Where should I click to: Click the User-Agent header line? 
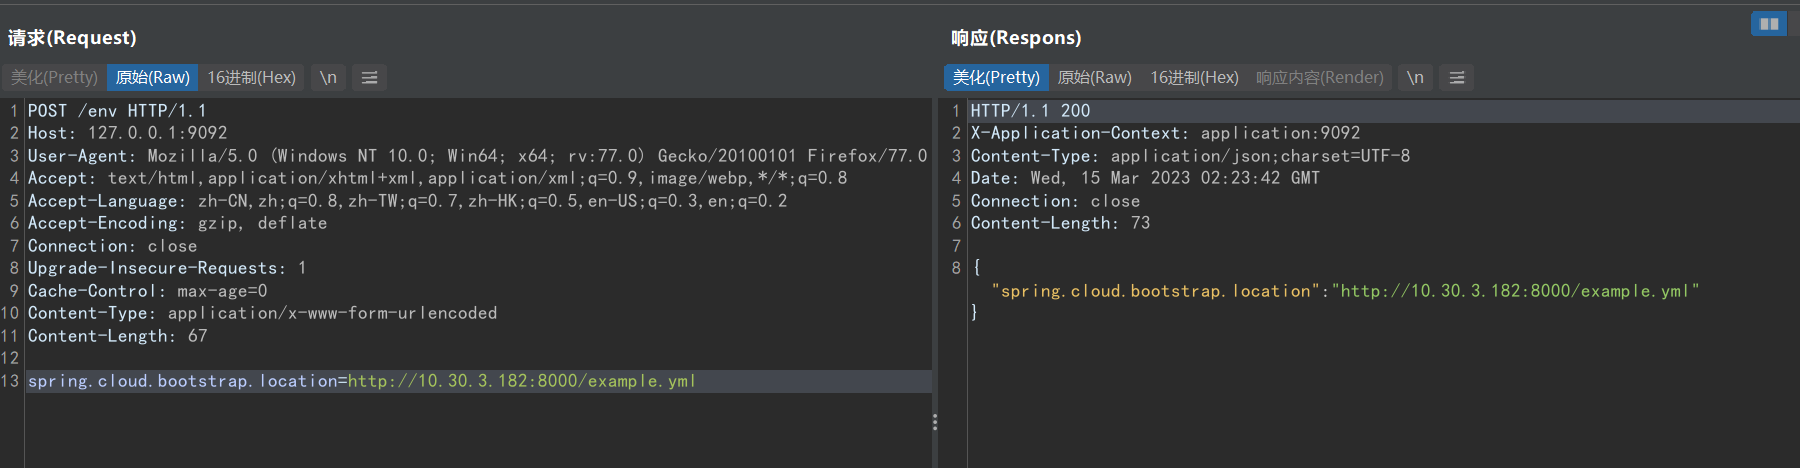click(x=478, y=156)
